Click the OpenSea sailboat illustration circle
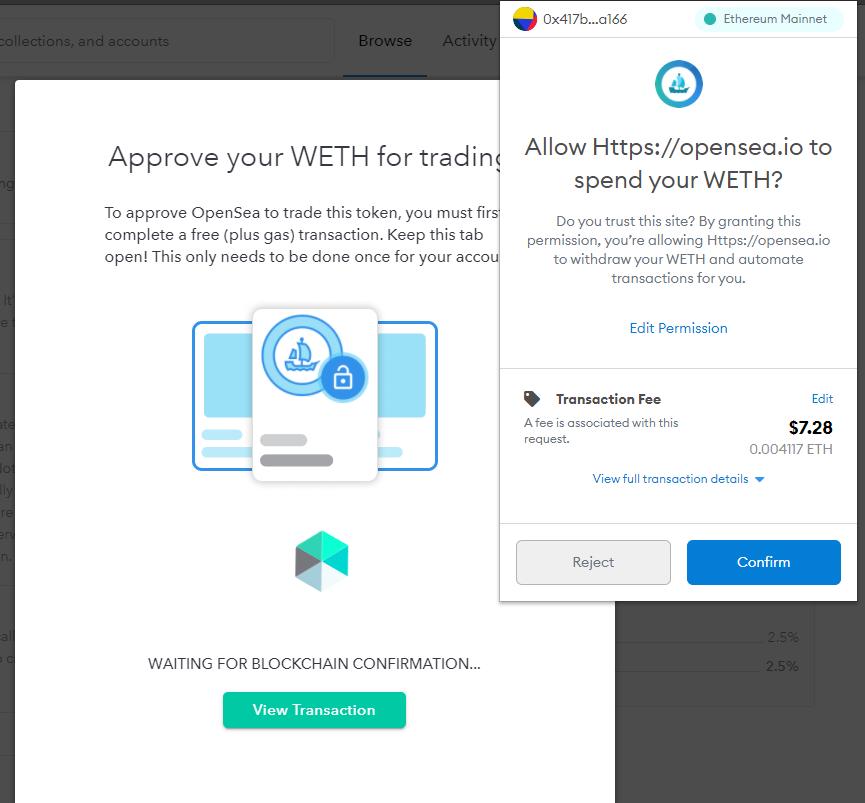 301,355
